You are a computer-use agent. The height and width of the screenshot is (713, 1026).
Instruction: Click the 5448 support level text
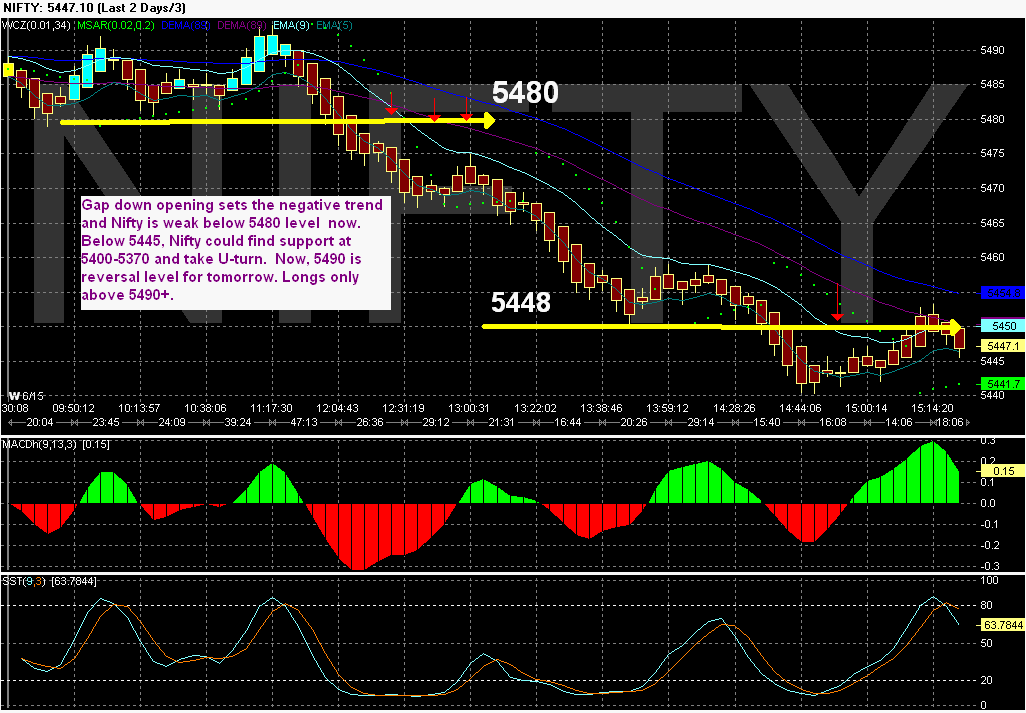[x=519, y=303]
